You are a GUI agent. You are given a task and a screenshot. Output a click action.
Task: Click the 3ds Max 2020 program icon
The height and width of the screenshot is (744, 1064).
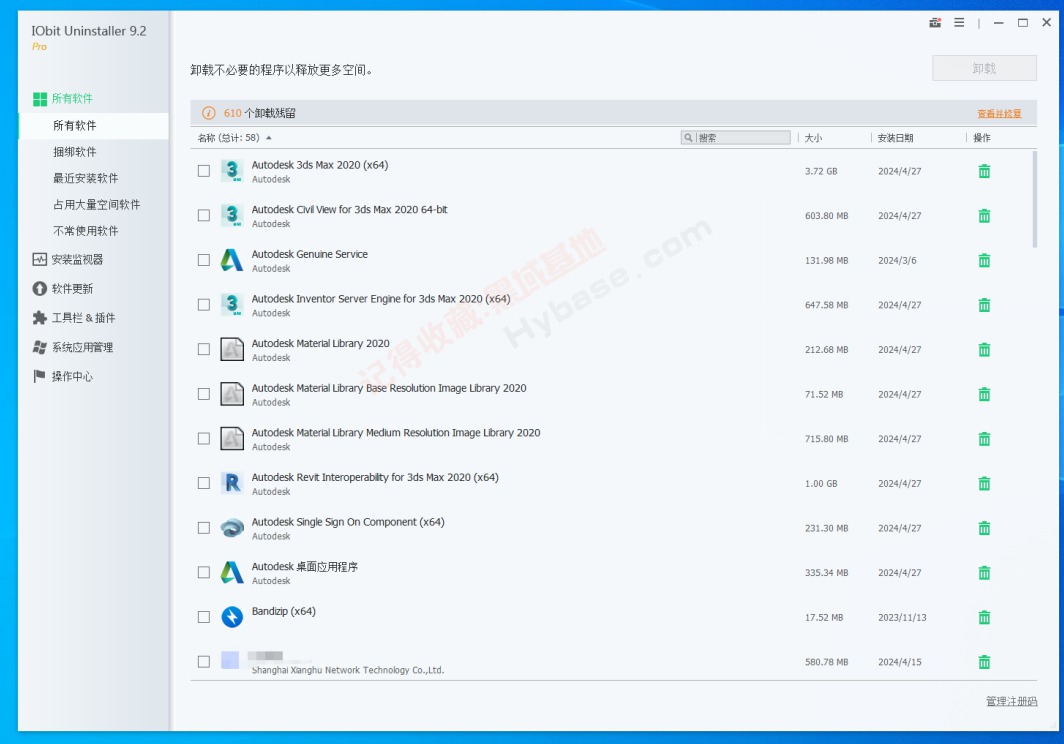coord(232,170)
